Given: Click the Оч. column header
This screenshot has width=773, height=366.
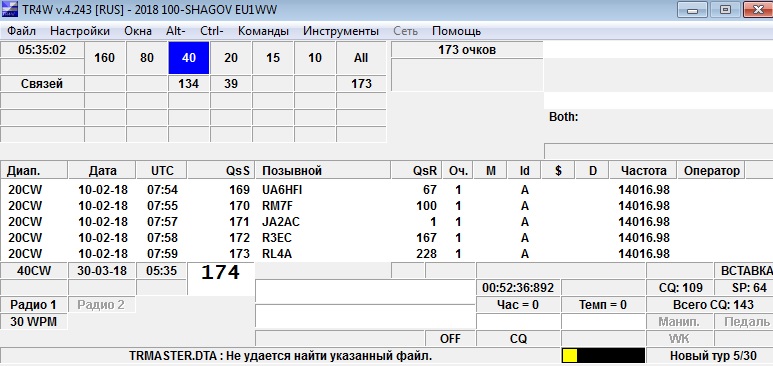Looking at the screenshot, I should pos(457,171).
